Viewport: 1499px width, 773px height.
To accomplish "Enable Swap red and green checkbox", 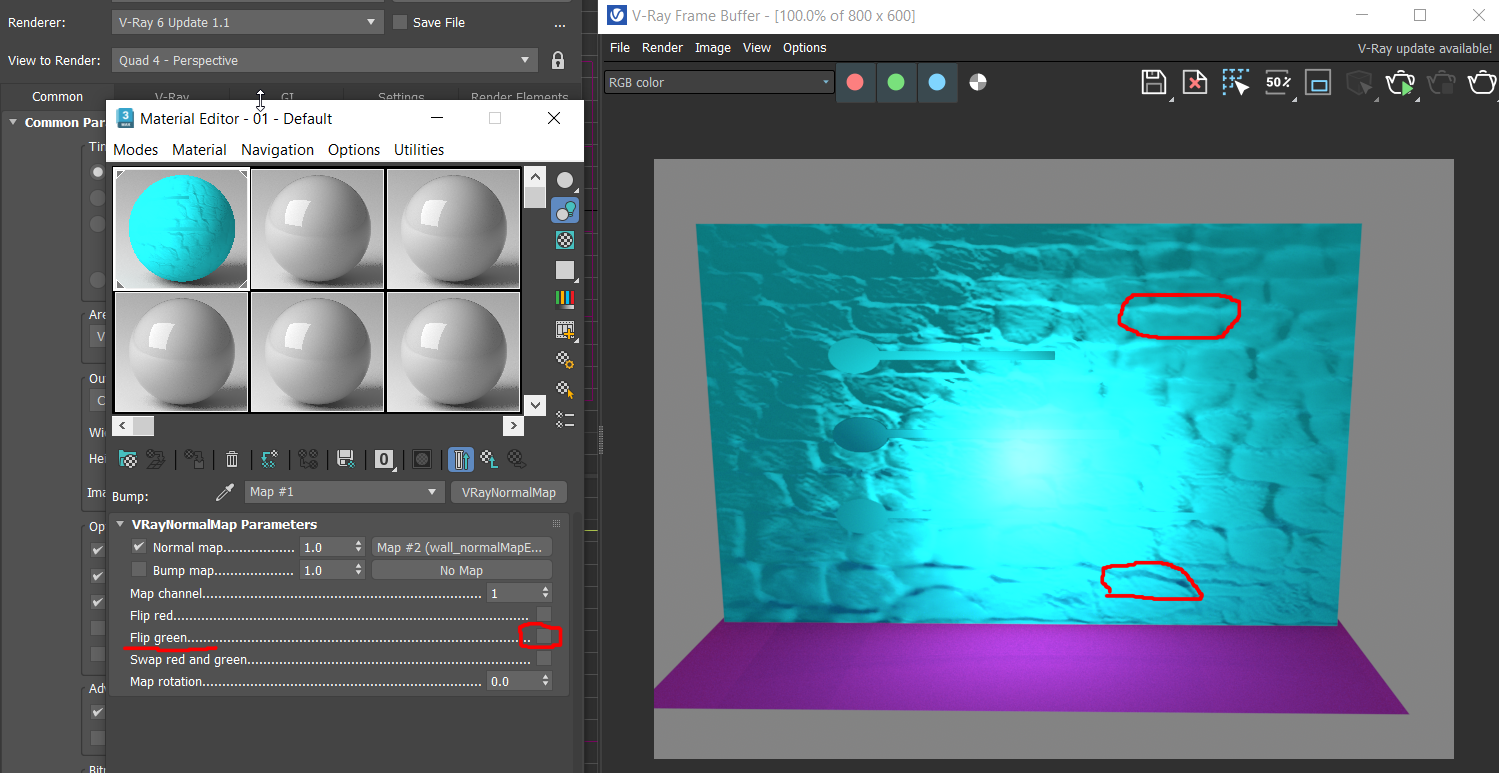I will [x=544, y=659].
